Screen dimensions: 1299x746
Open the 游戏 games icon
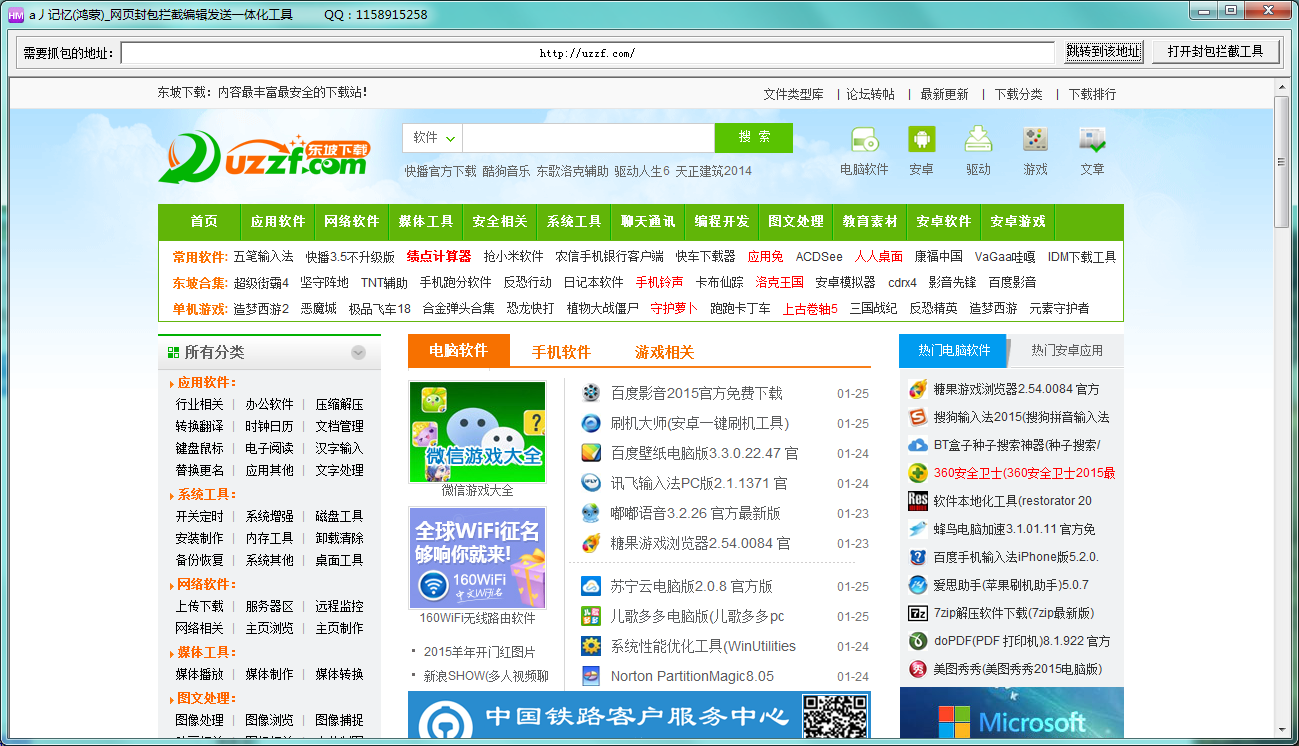1035,140
